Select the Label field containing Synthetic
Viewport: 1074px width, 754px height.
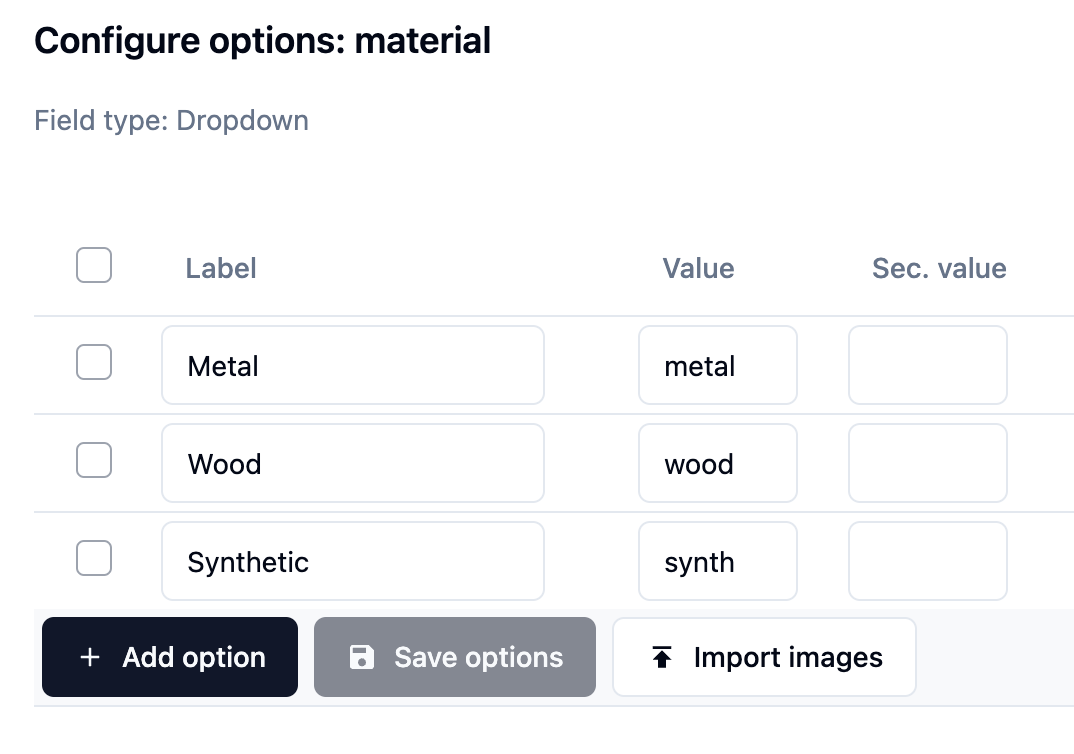tap(352, 561)
